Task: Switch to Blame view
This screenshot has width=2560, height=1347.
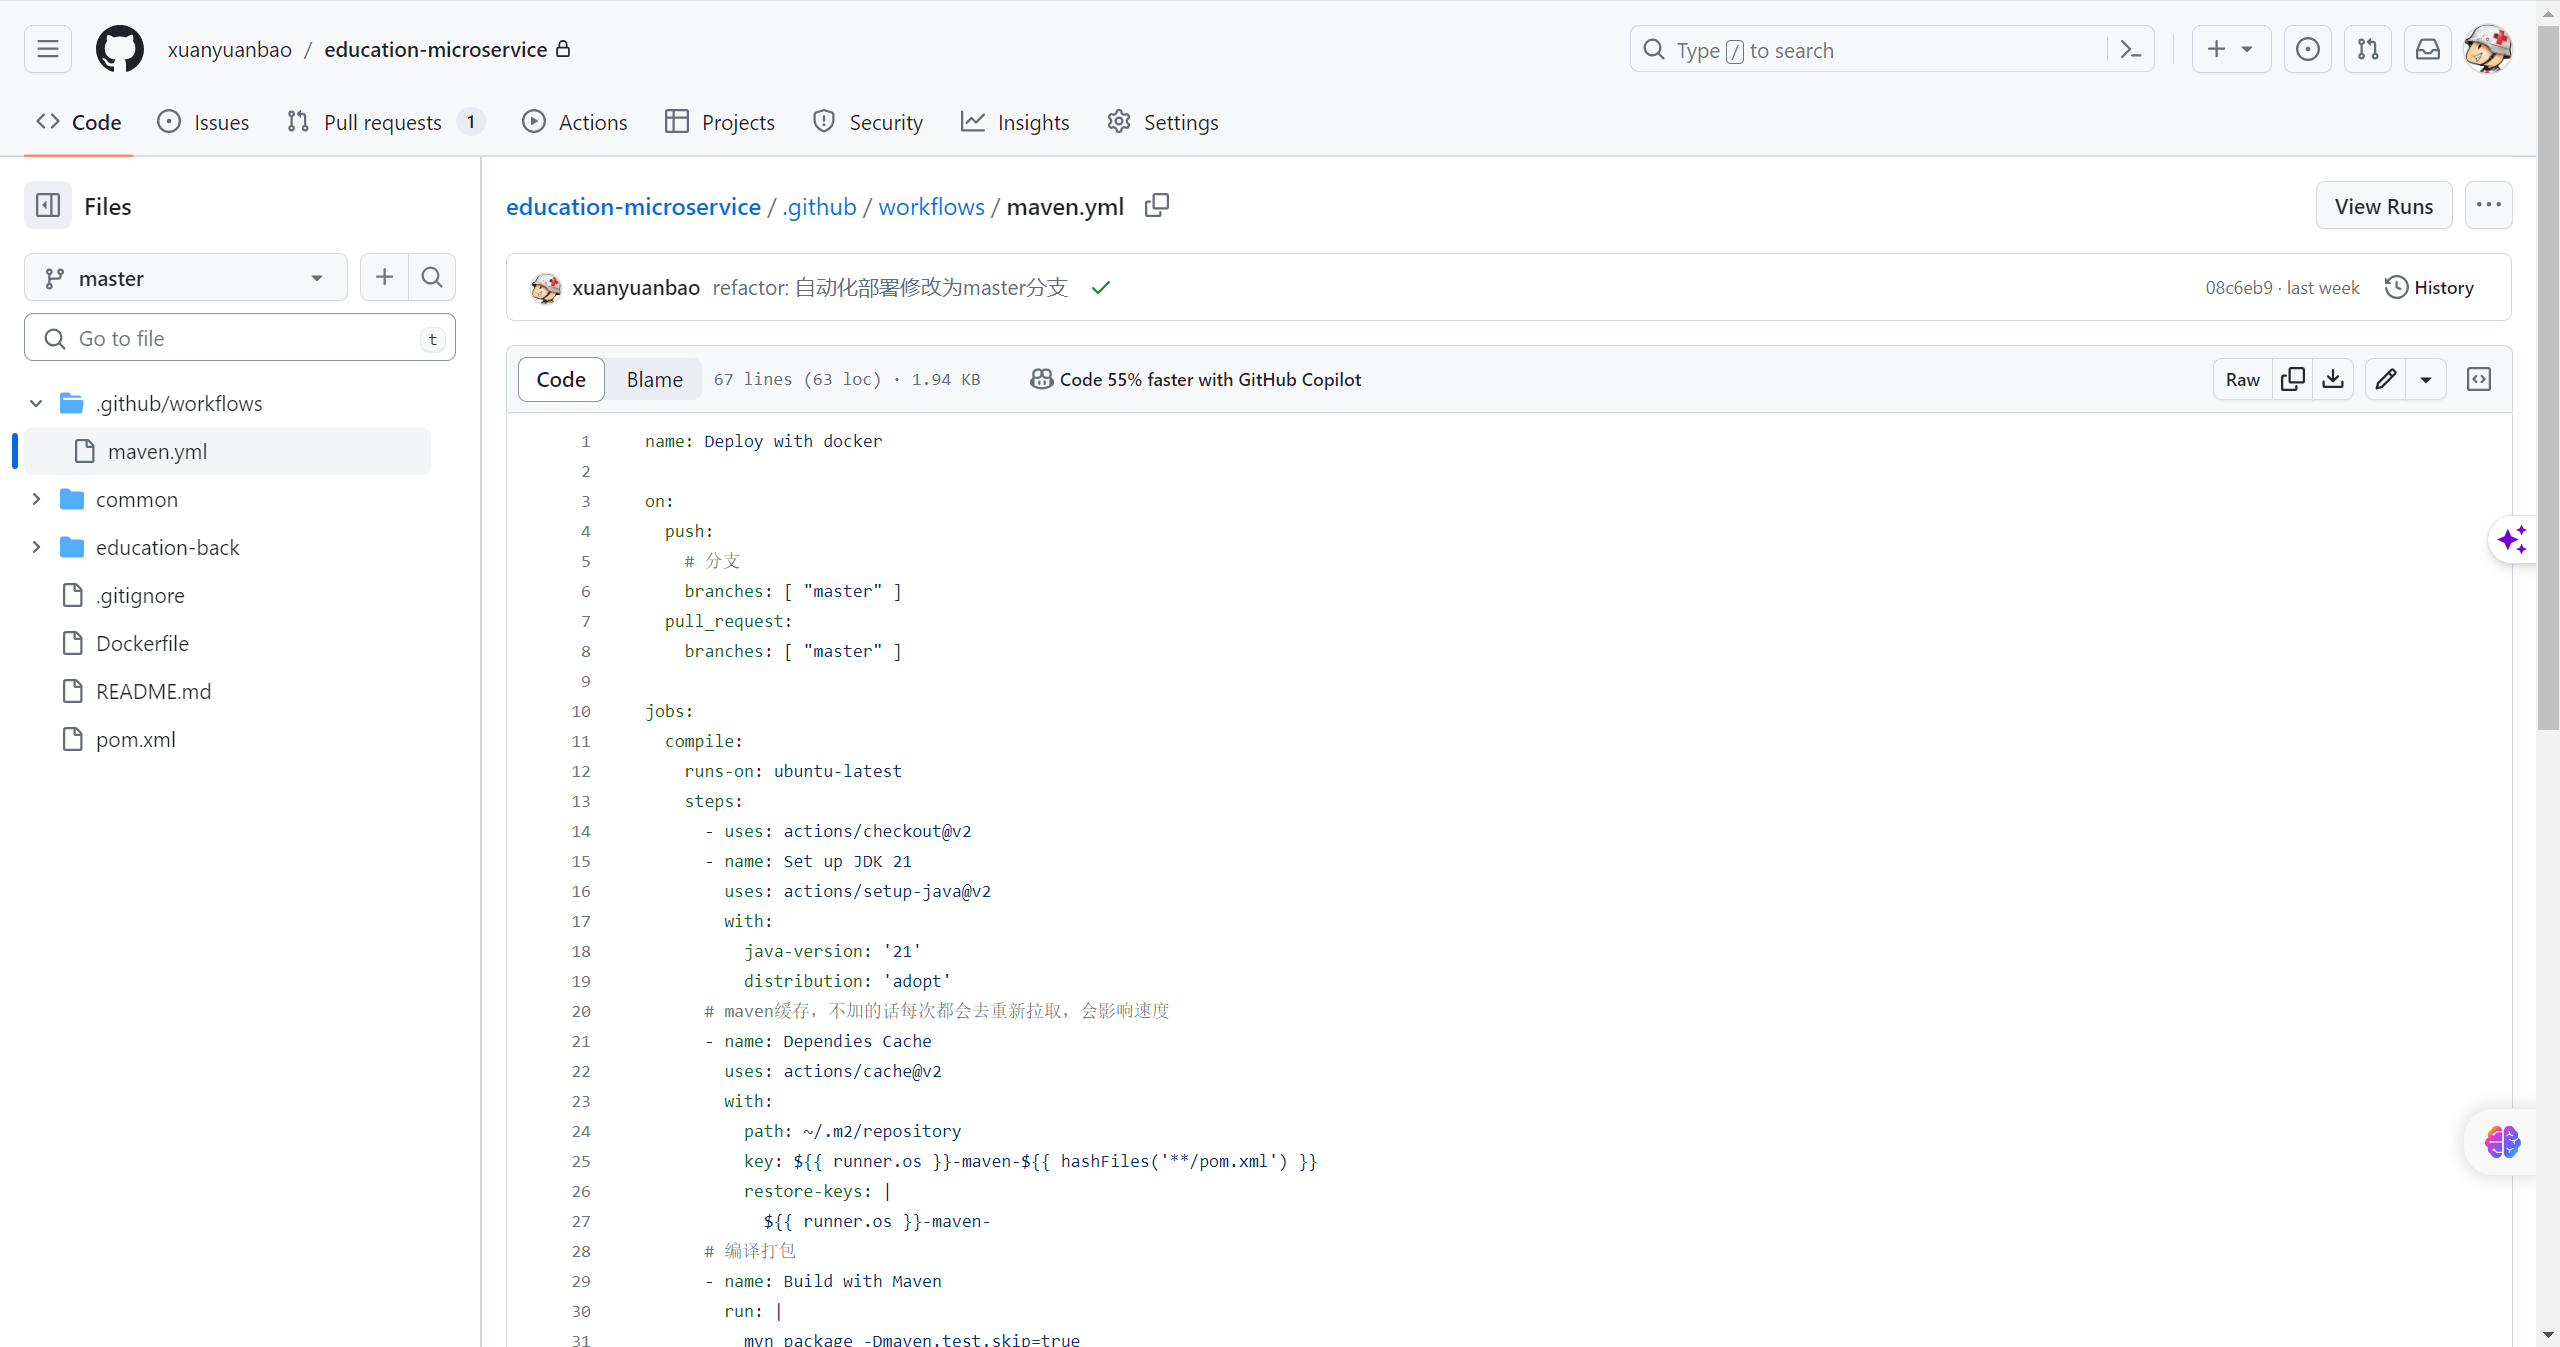Action: [x=654, y=379]
